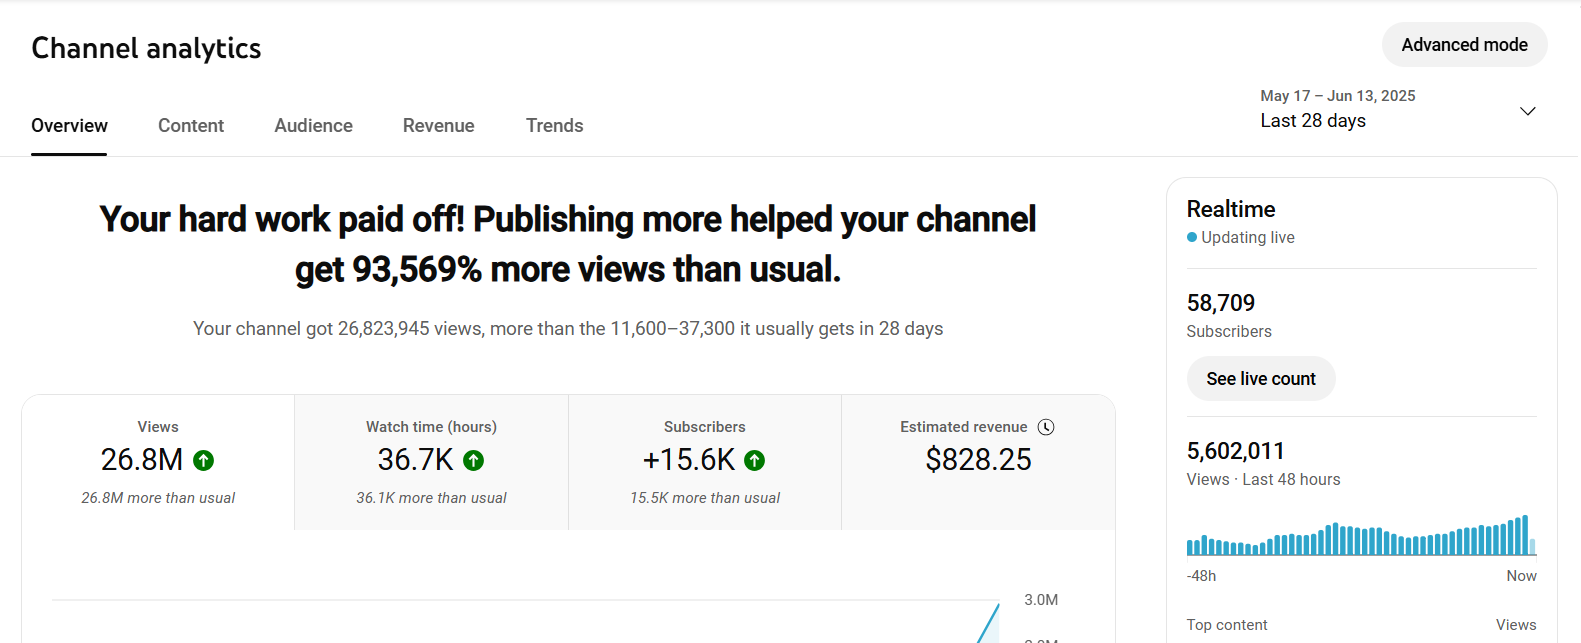This screenshot has height=643, width=1581.
Task: Select the Subscribers metric card
Action: pos(705,462)
